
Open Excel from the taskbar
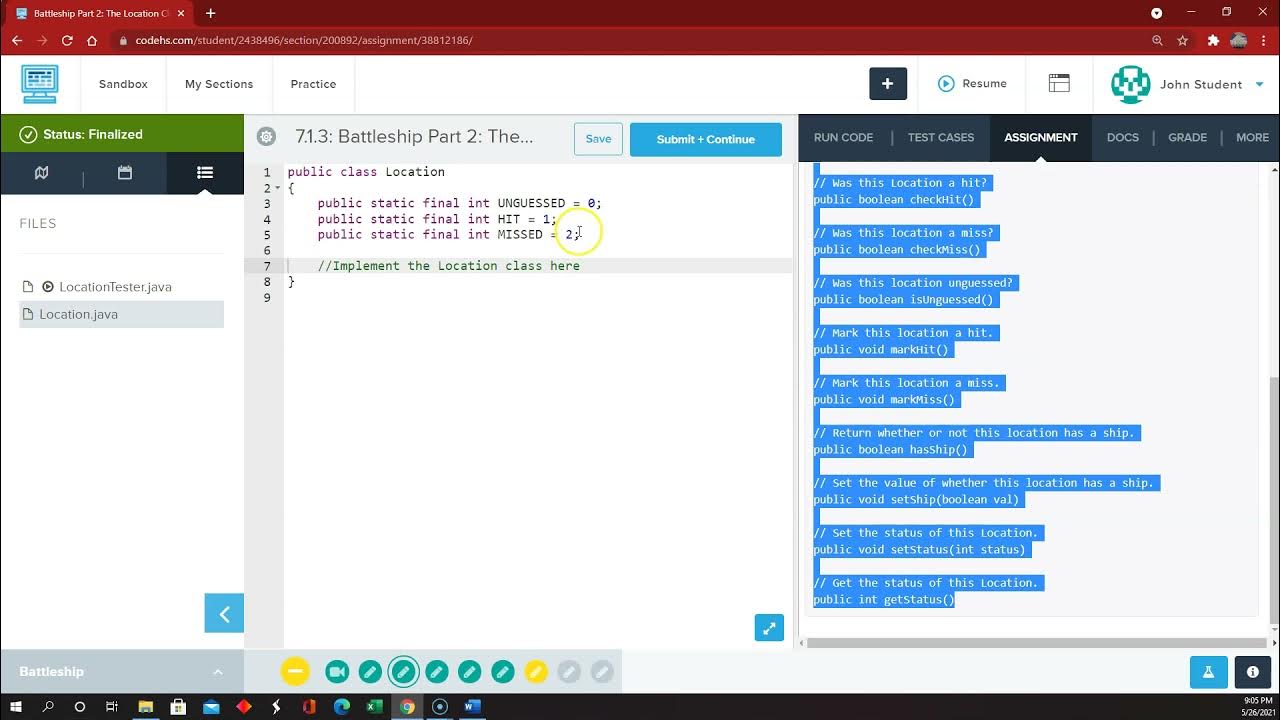[x=374, y=706]
